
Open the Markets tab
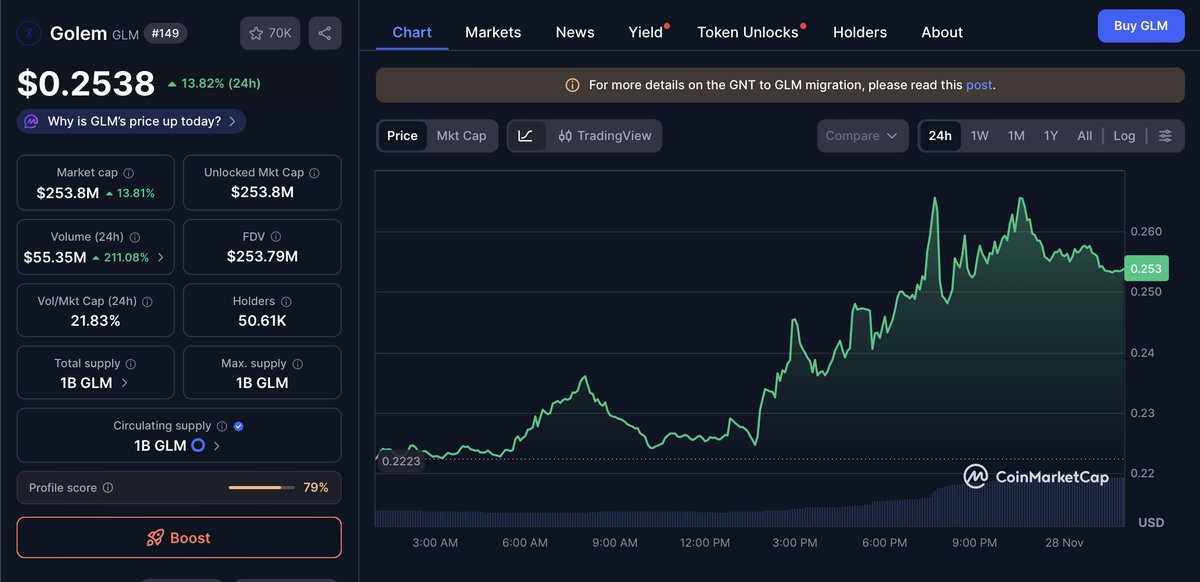[493, 32]
